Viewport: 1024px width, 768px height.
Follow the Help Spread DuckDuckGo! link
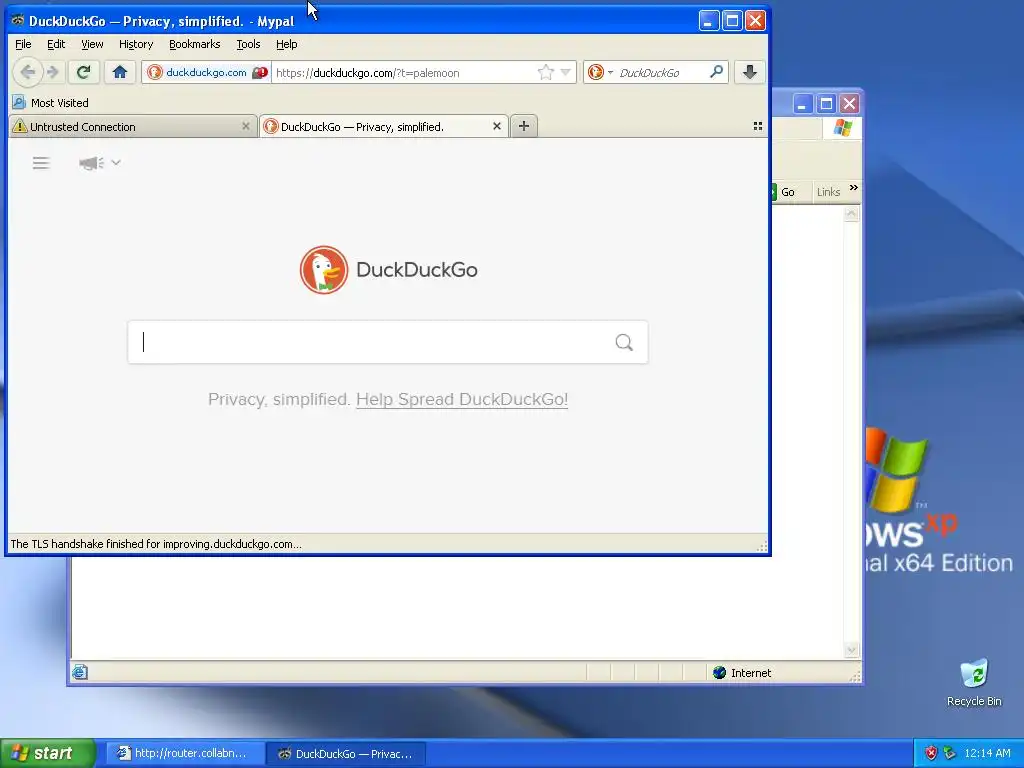pos(462,399)
